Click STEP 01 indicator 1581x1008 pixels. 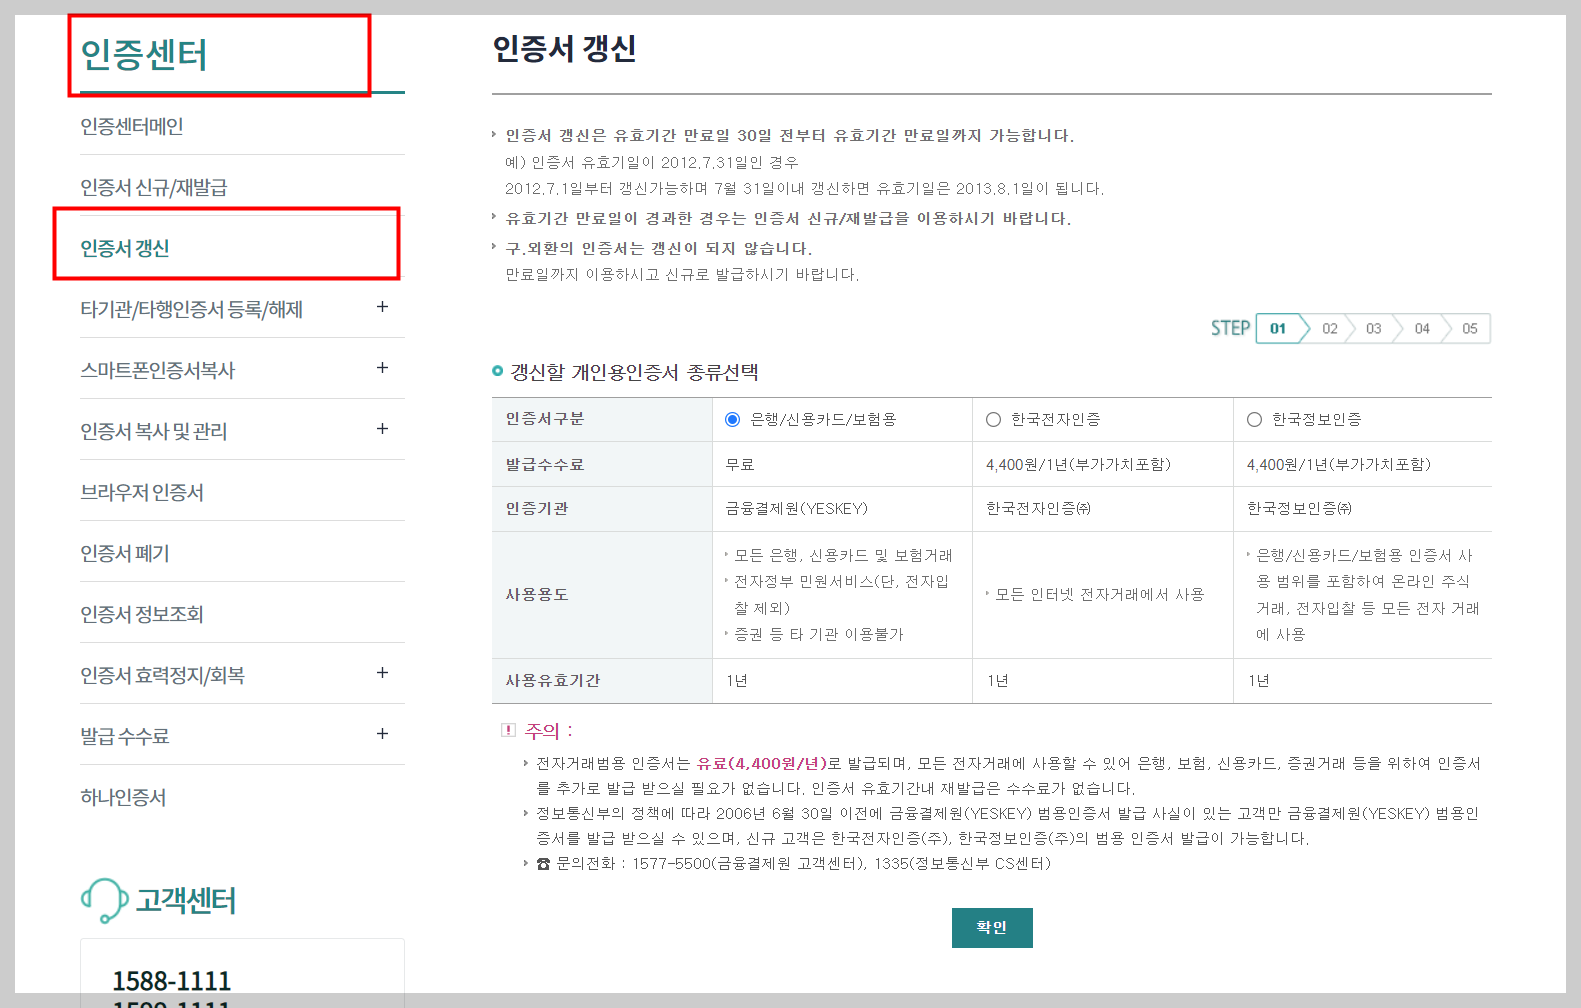1278,328
